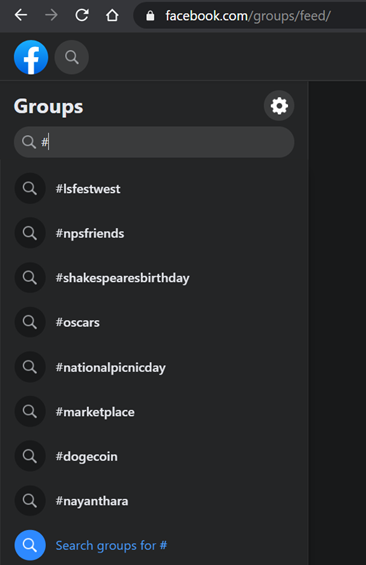The image size is (366, 565).
Task: Reload the page with refresh icon
Action: pos(82,15)
